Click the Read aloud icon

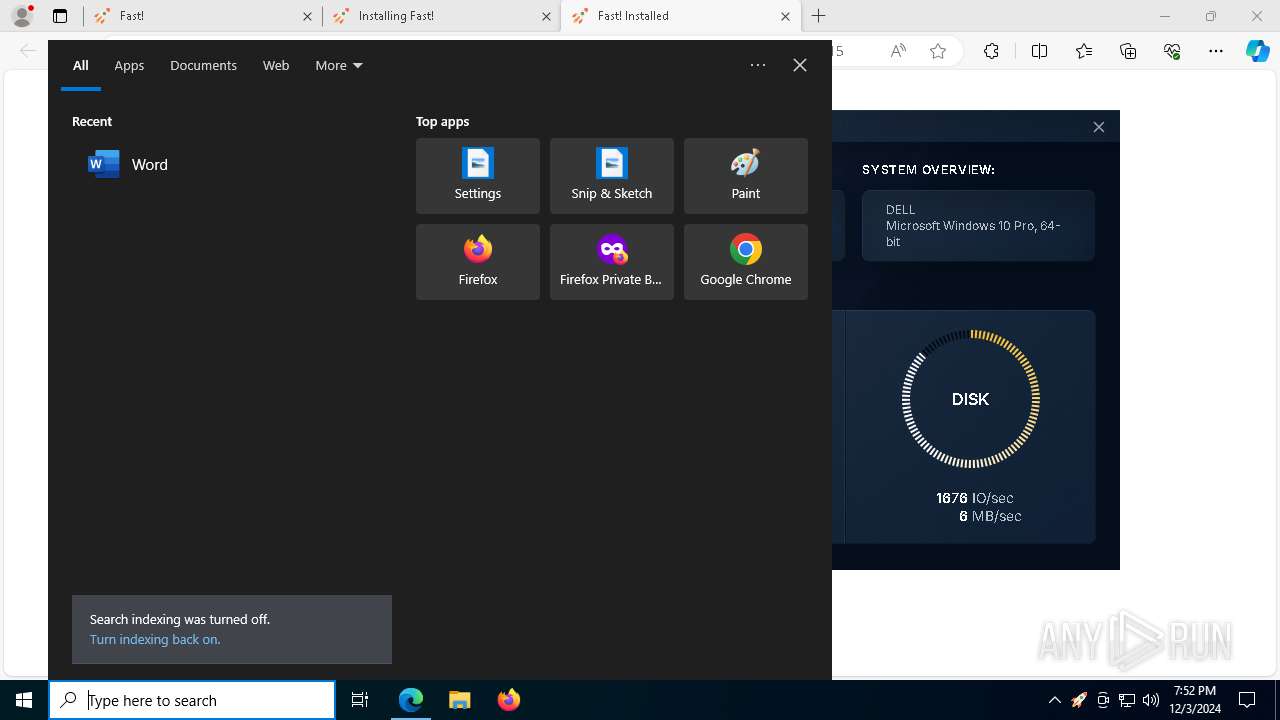click(x=898, y=51)
